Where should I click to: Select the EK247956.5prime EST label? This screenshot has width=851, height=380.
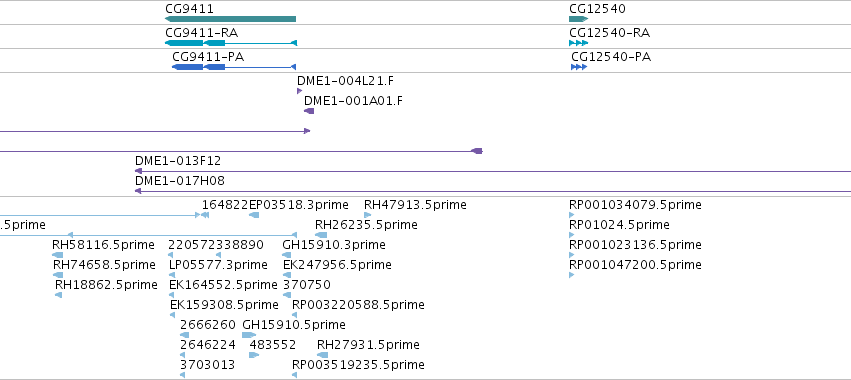tap(337, 264)
